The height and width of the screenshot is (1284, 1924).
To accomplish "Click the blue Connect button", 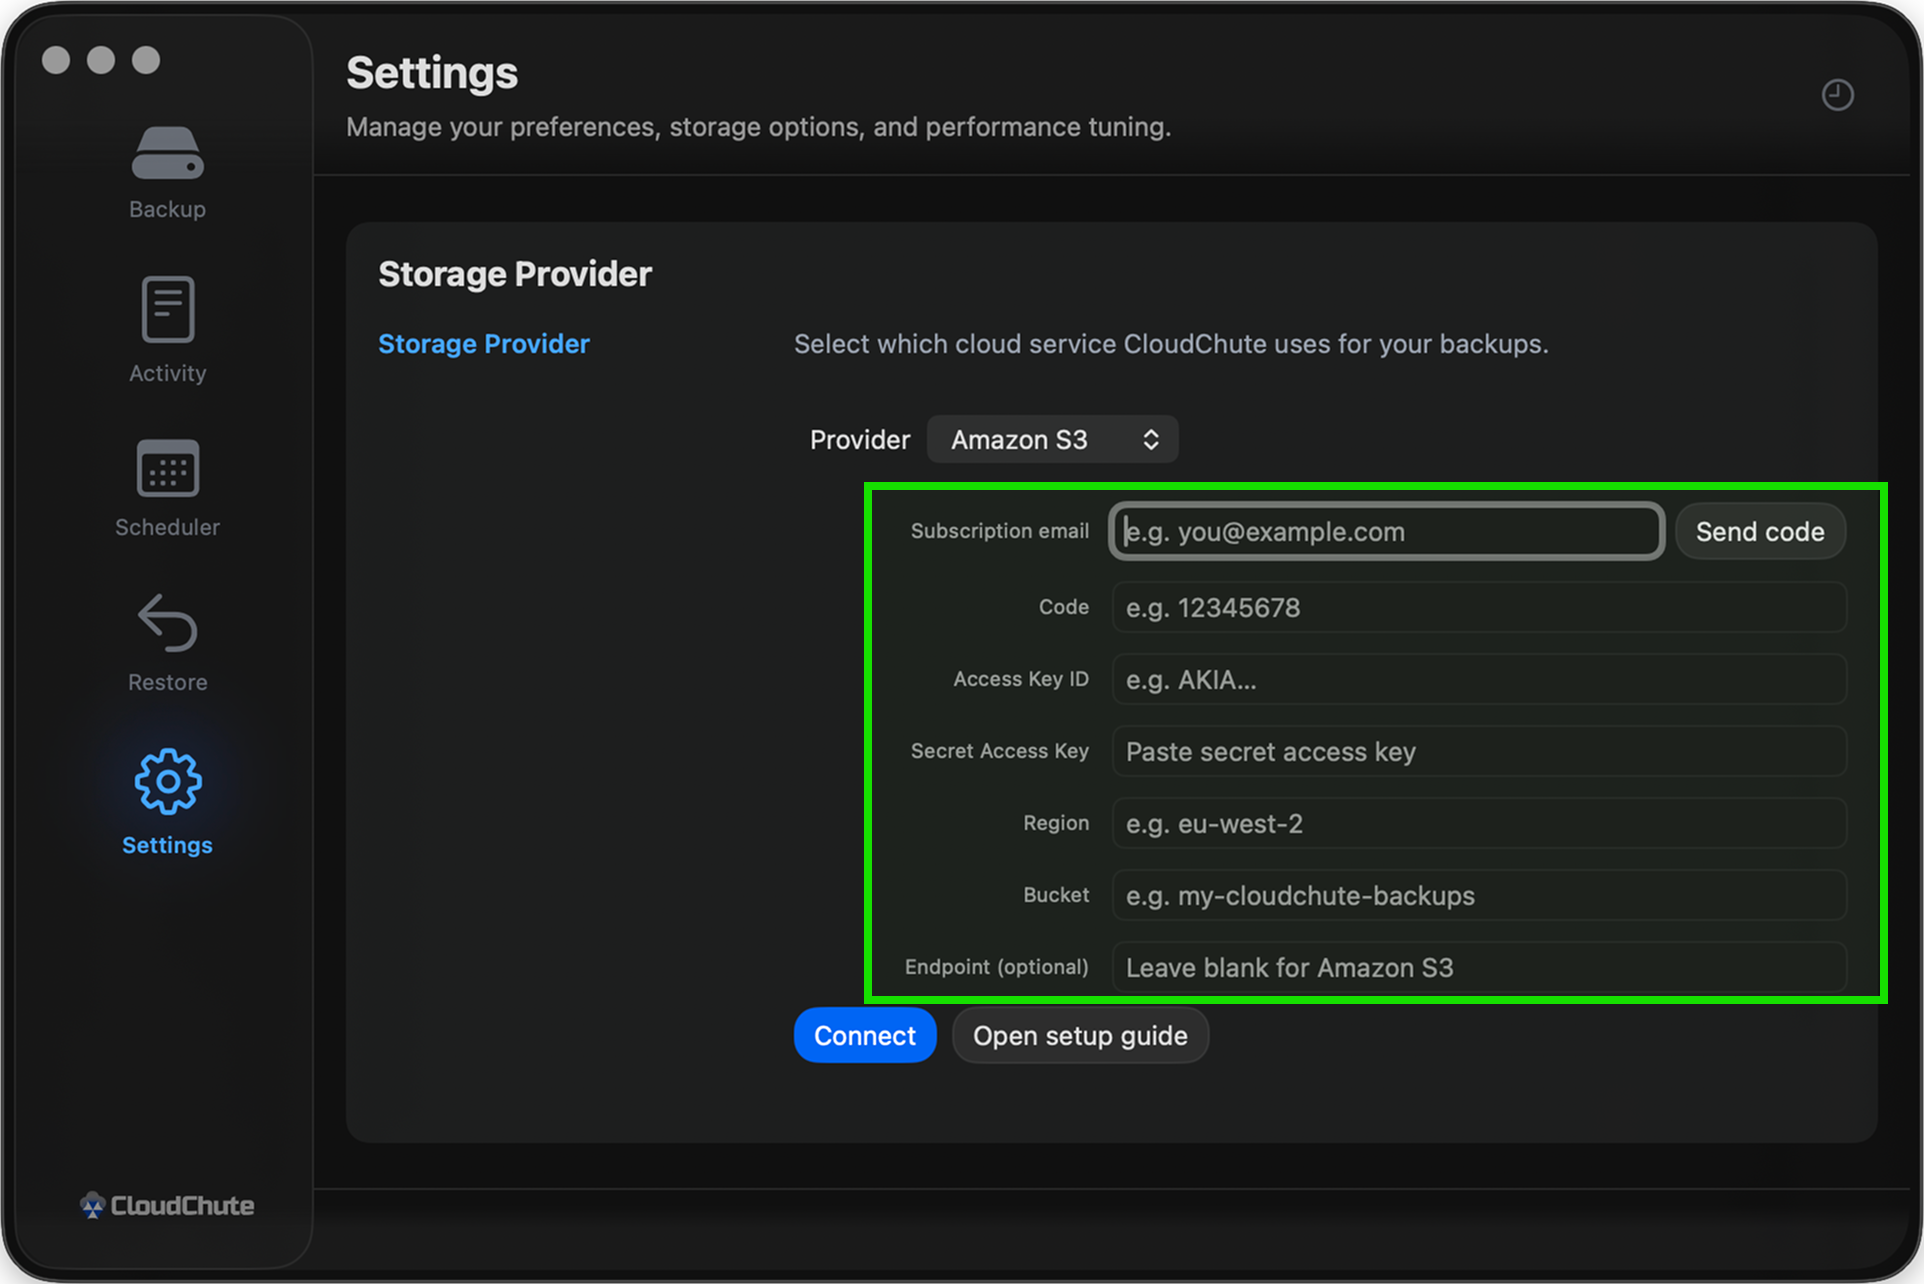I will point(865,1036).
